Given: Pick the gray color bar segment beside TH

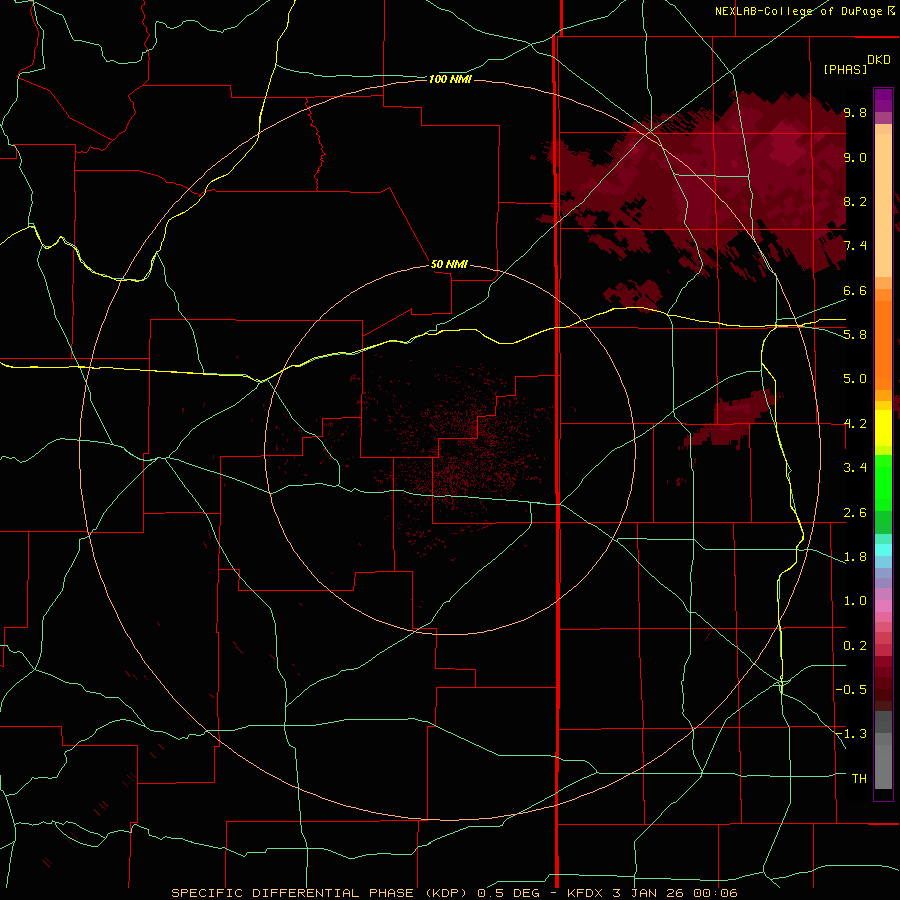Looking at the screenshot, I should [883, 769].
